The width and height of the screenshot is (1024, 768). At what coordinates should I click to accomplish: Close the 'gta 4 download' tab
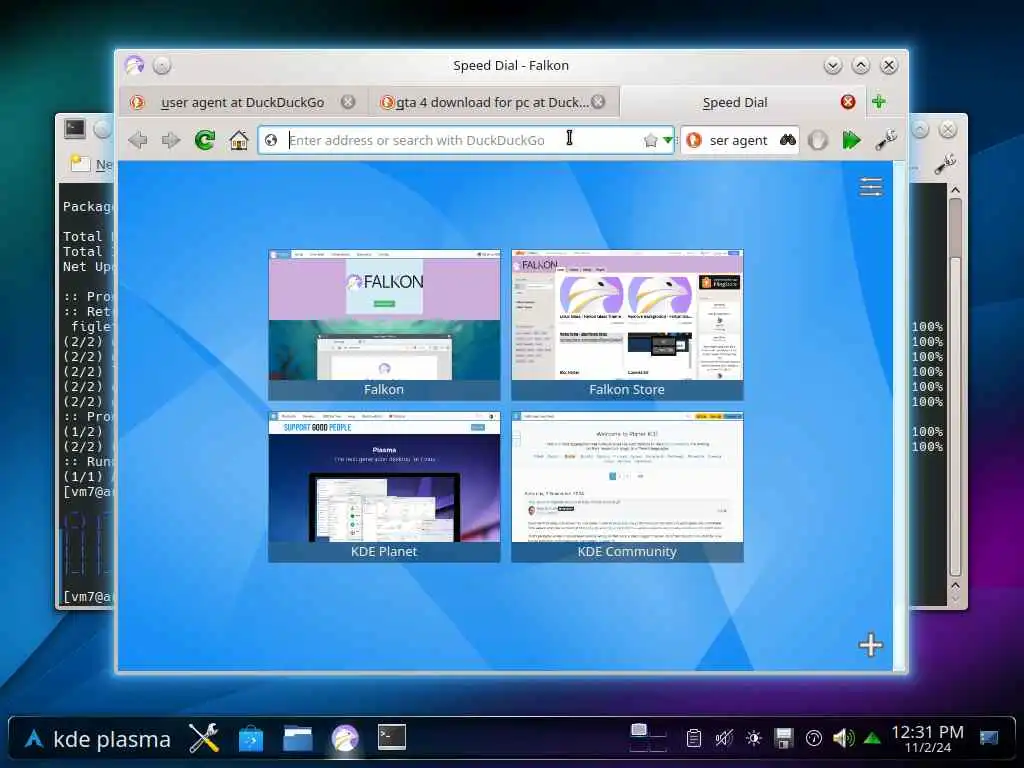[x=598, y=102]
